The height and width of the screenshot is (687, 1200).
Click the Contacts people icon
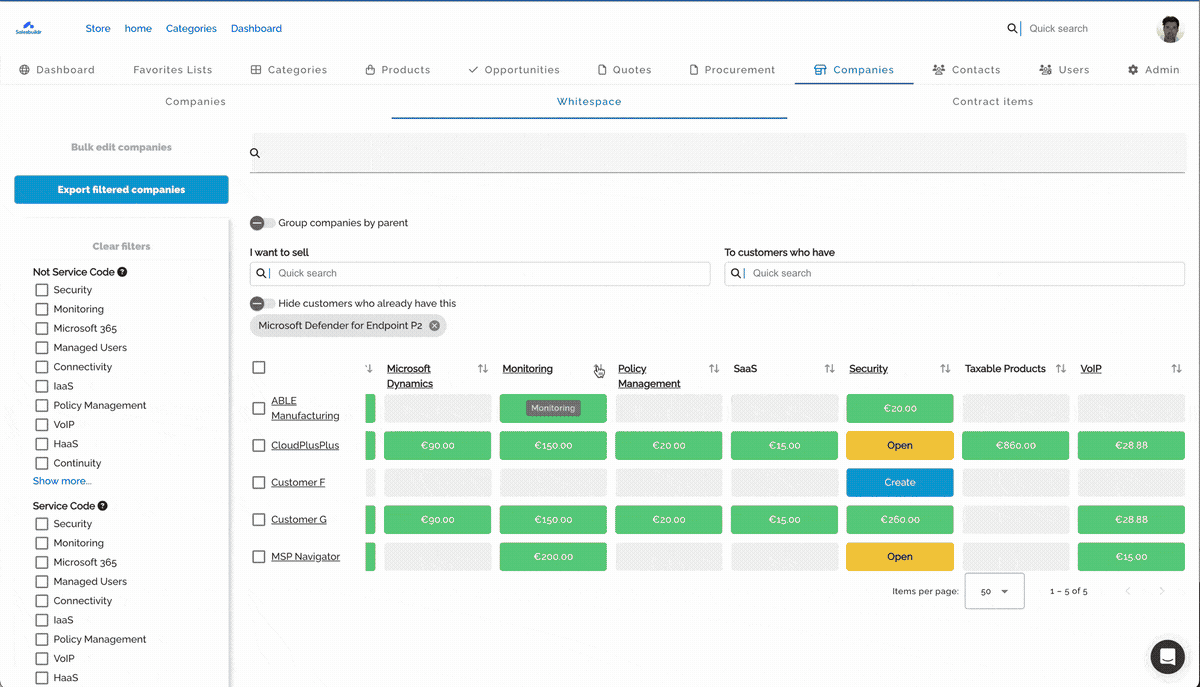(x=939, y=70)
